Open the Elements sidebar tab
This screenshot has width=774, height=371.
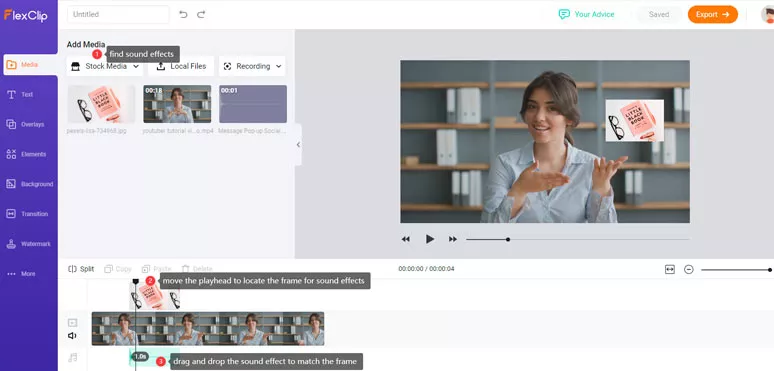(27, 154)
